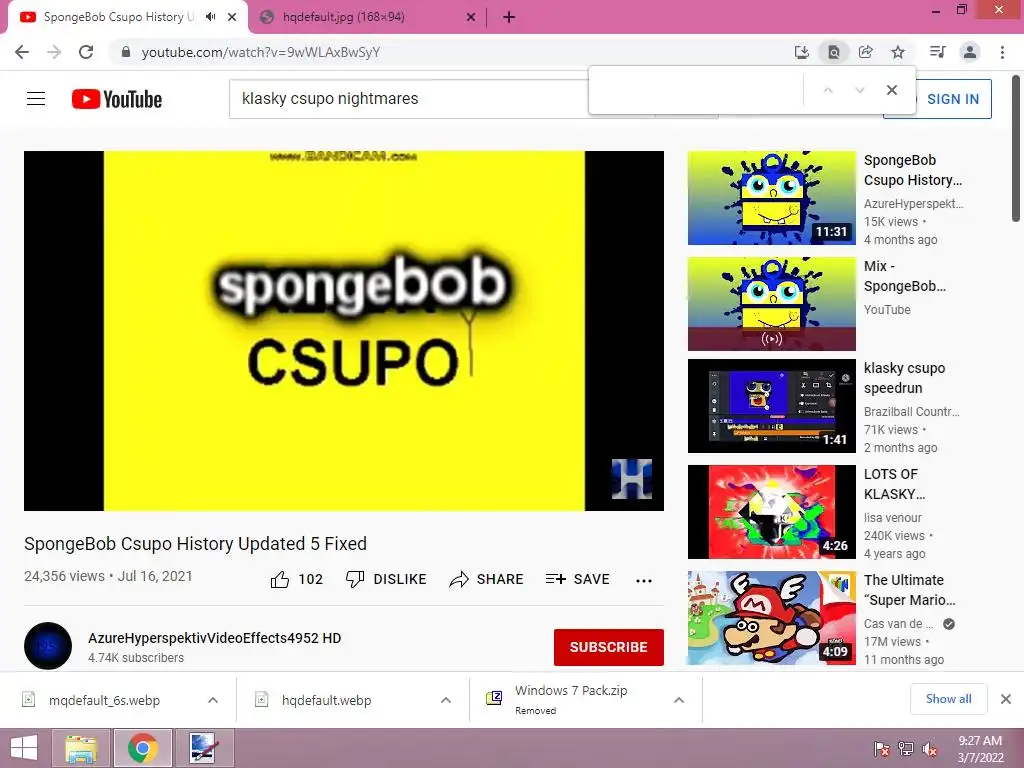Open LOTS OF KLASKY video thumbnail
The image size is (1024, 768).
point(771,511)
